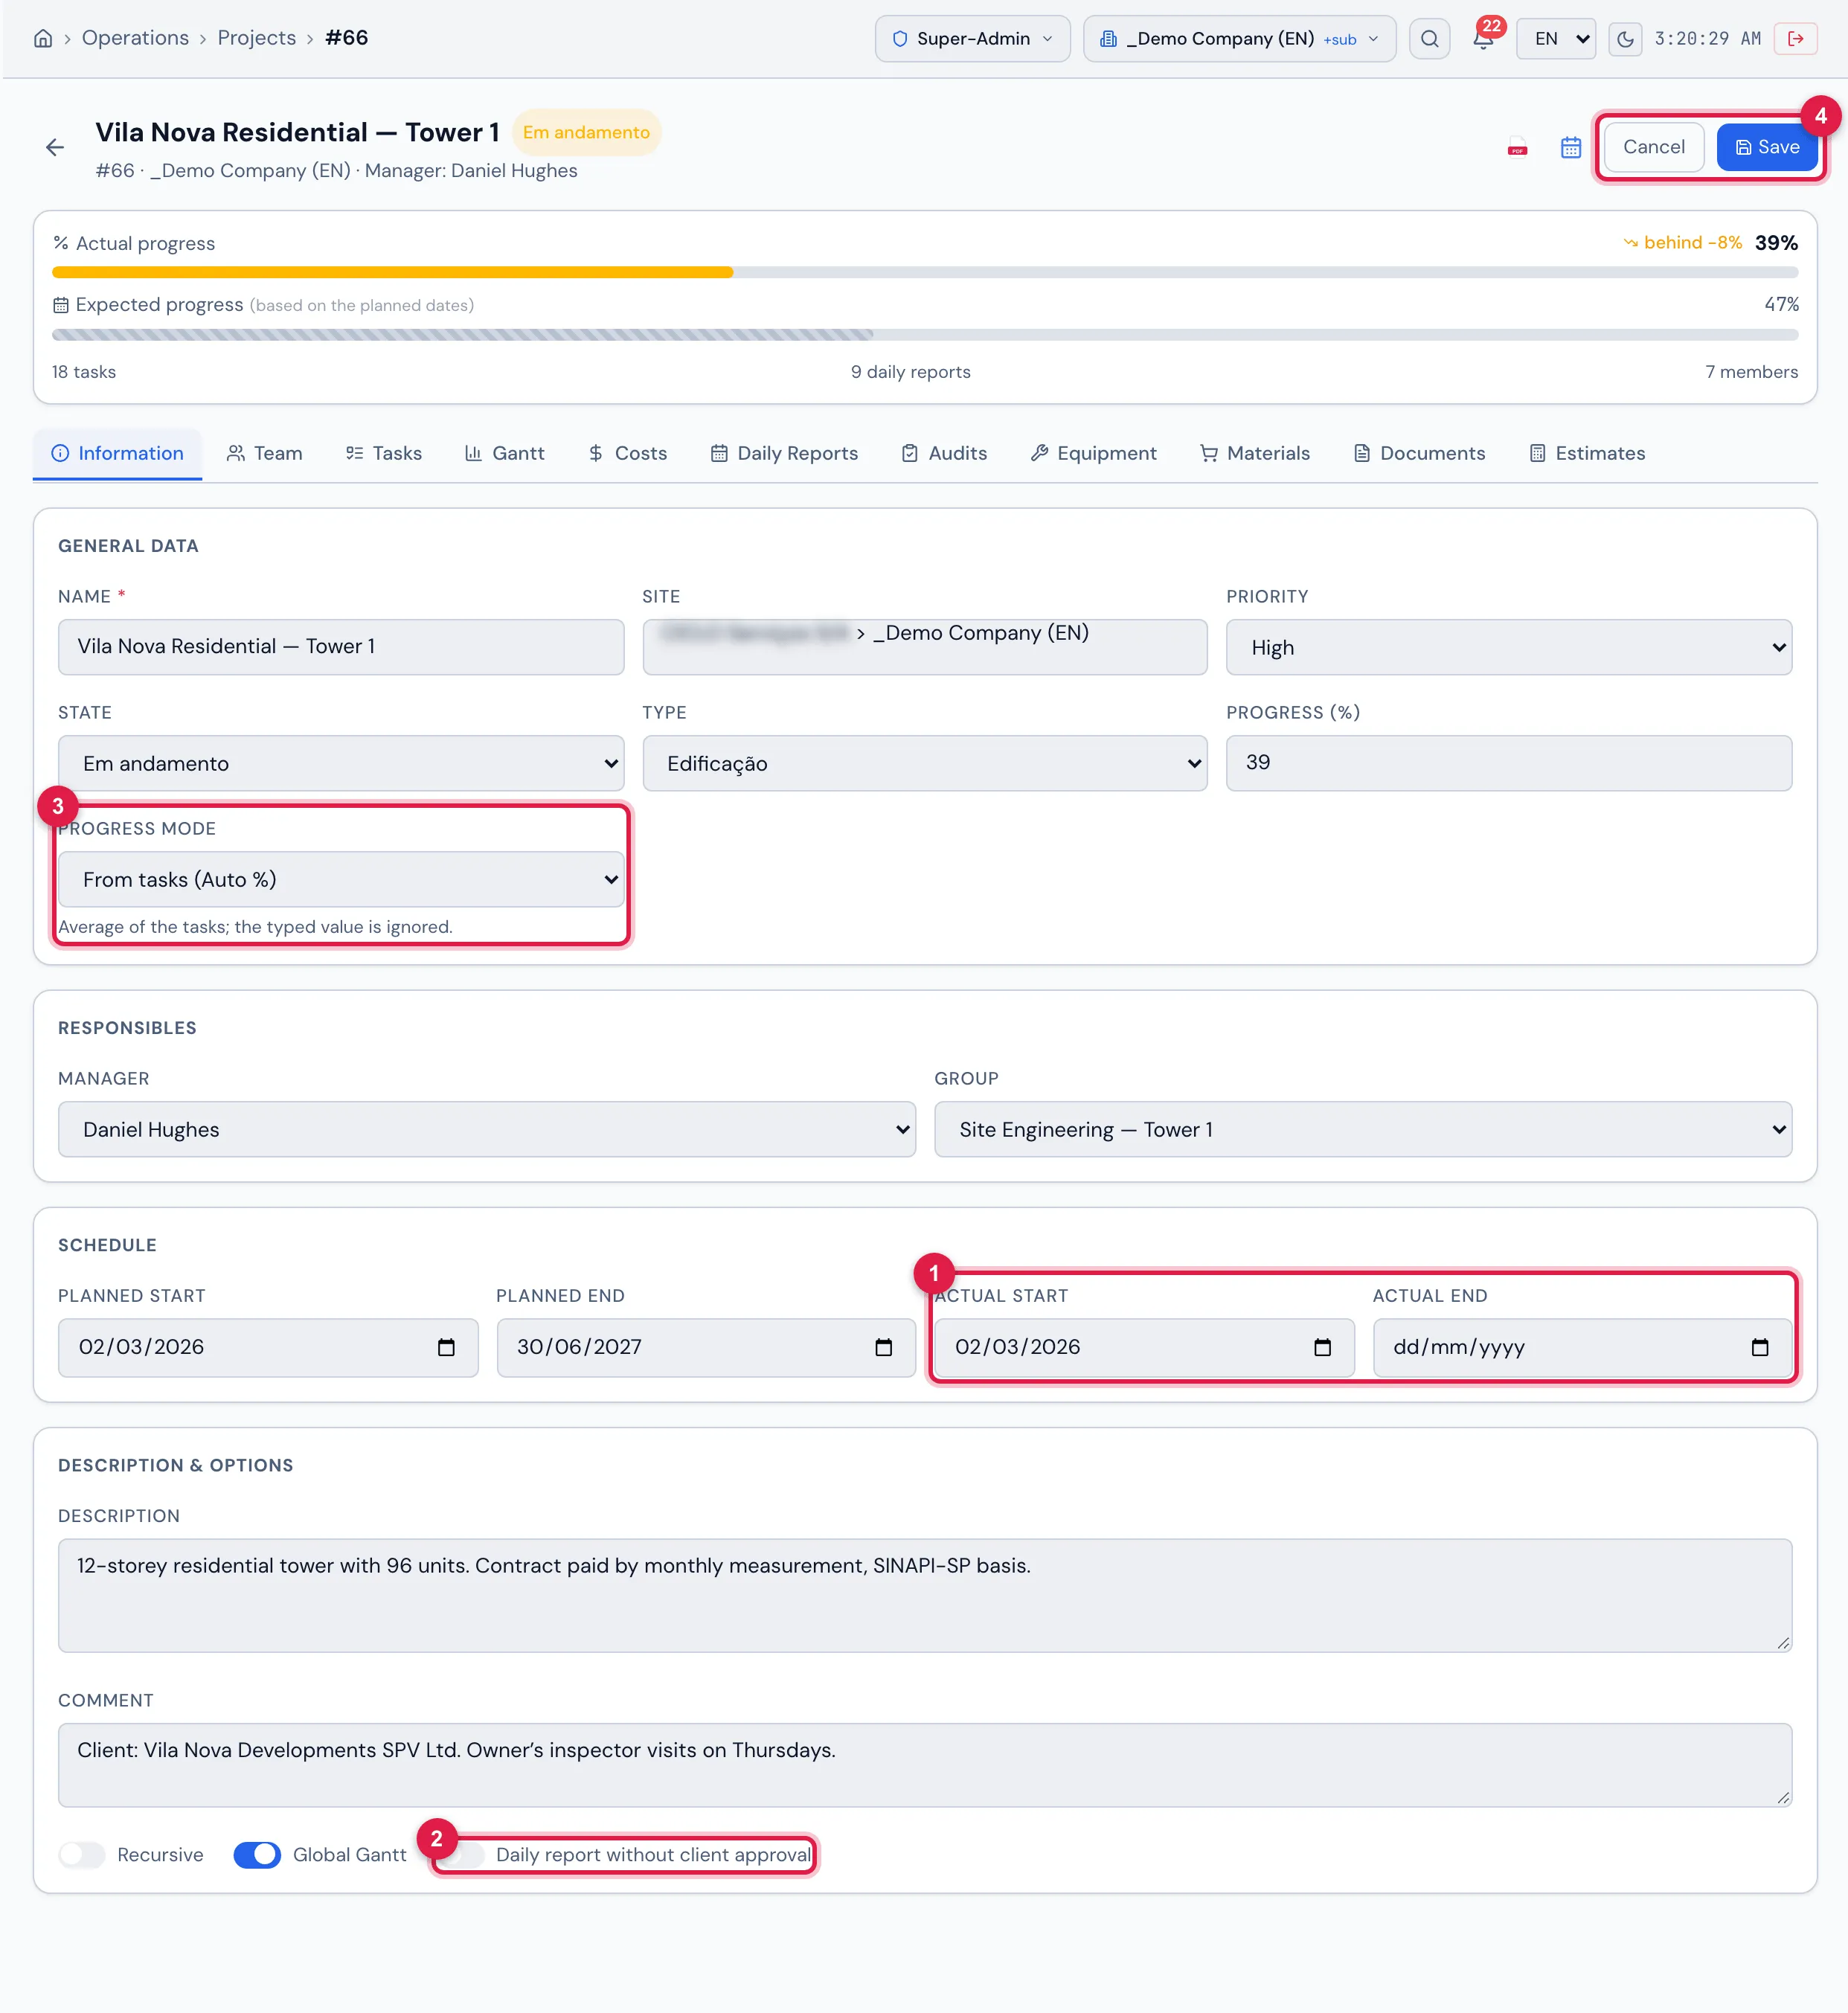This screenshot has width=1848, height=2013.
Task: Open Planned End date picker icon
Action: (x=883, y=1347)
